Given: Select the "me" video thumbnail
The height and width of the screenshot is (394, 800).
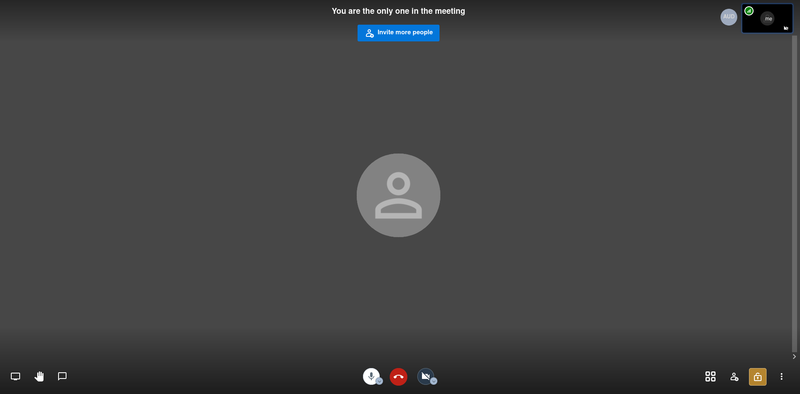Looking at the screenshot, I should [x=767, y=18].
